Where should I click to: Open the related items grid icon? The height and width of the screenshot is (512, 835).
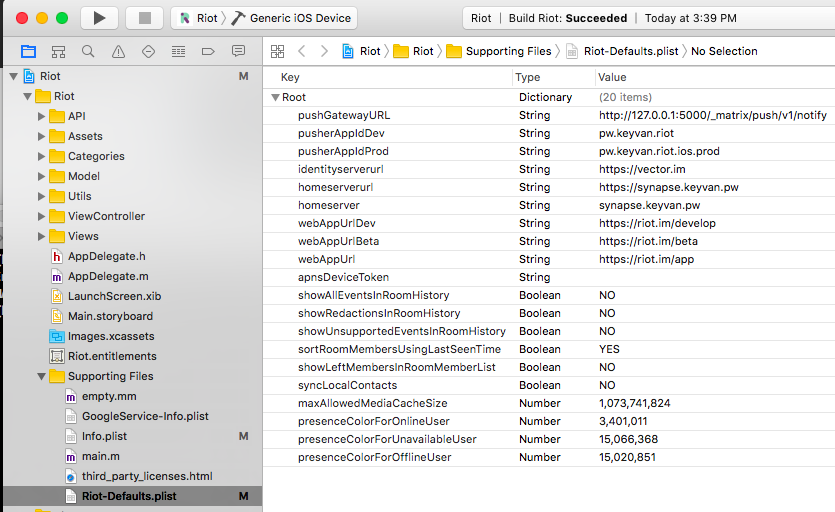(277, 51)
